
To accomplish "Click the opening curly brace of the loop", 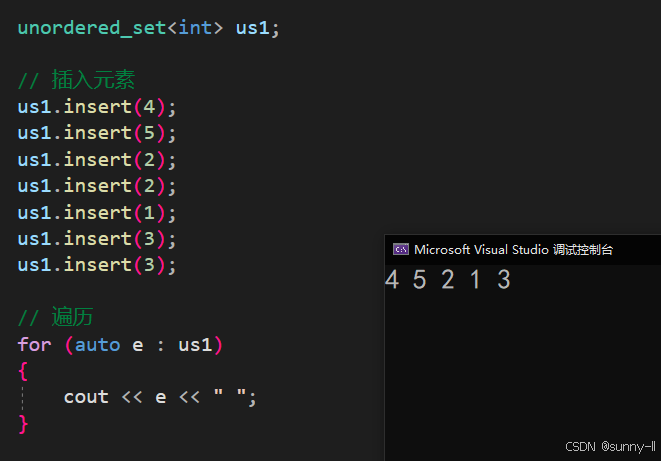I will (23, 370).
